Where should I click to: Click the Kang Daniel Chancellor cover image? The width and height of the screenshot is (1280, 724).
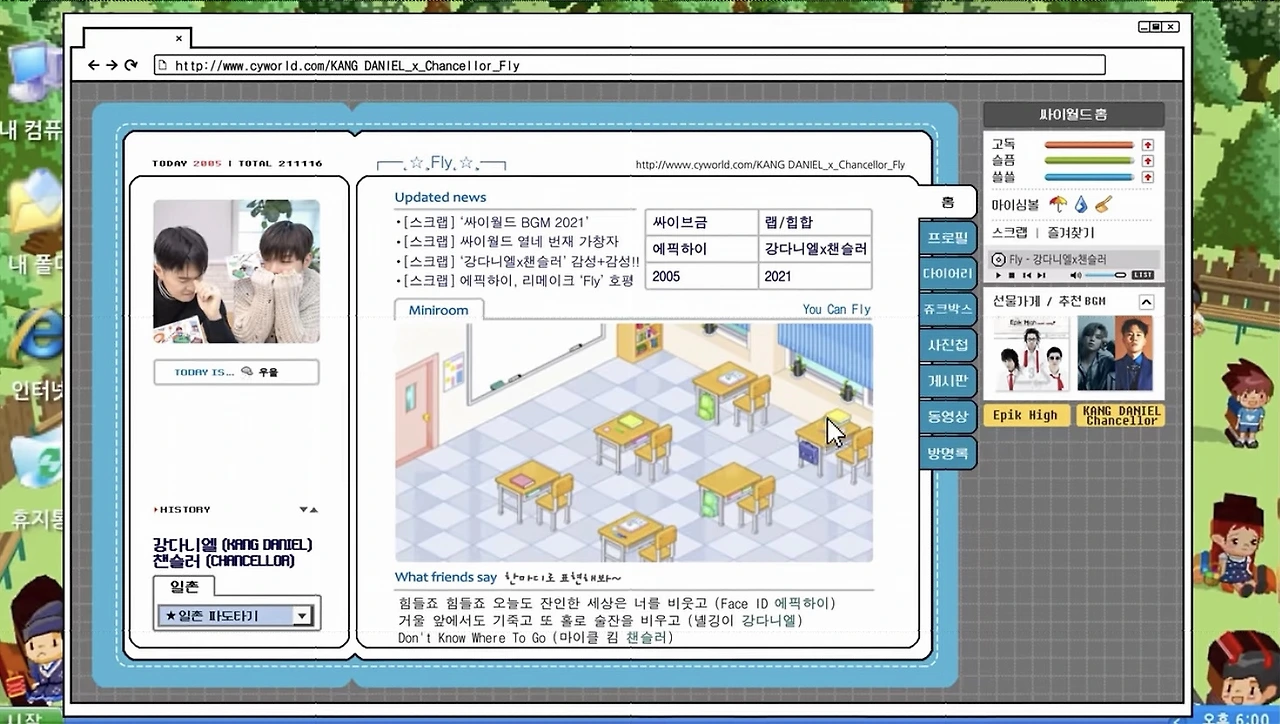[1115, 354]
